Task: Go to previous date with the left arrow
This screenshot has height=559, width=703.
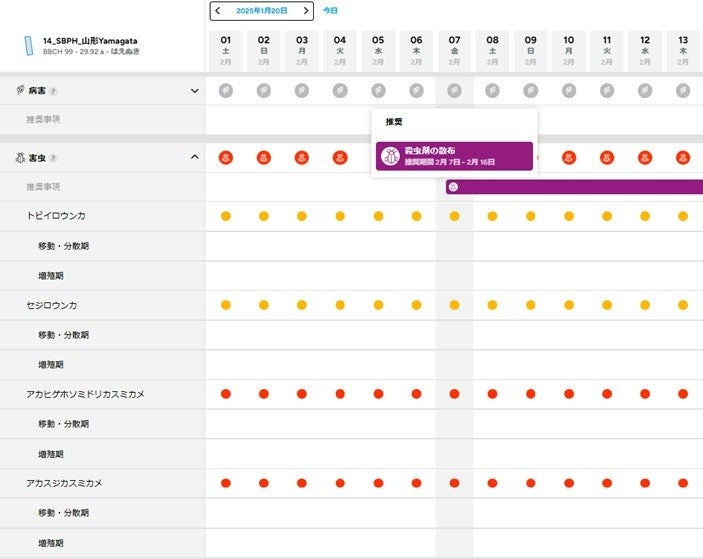Action: pyautogui.click(x=219, y=11)
